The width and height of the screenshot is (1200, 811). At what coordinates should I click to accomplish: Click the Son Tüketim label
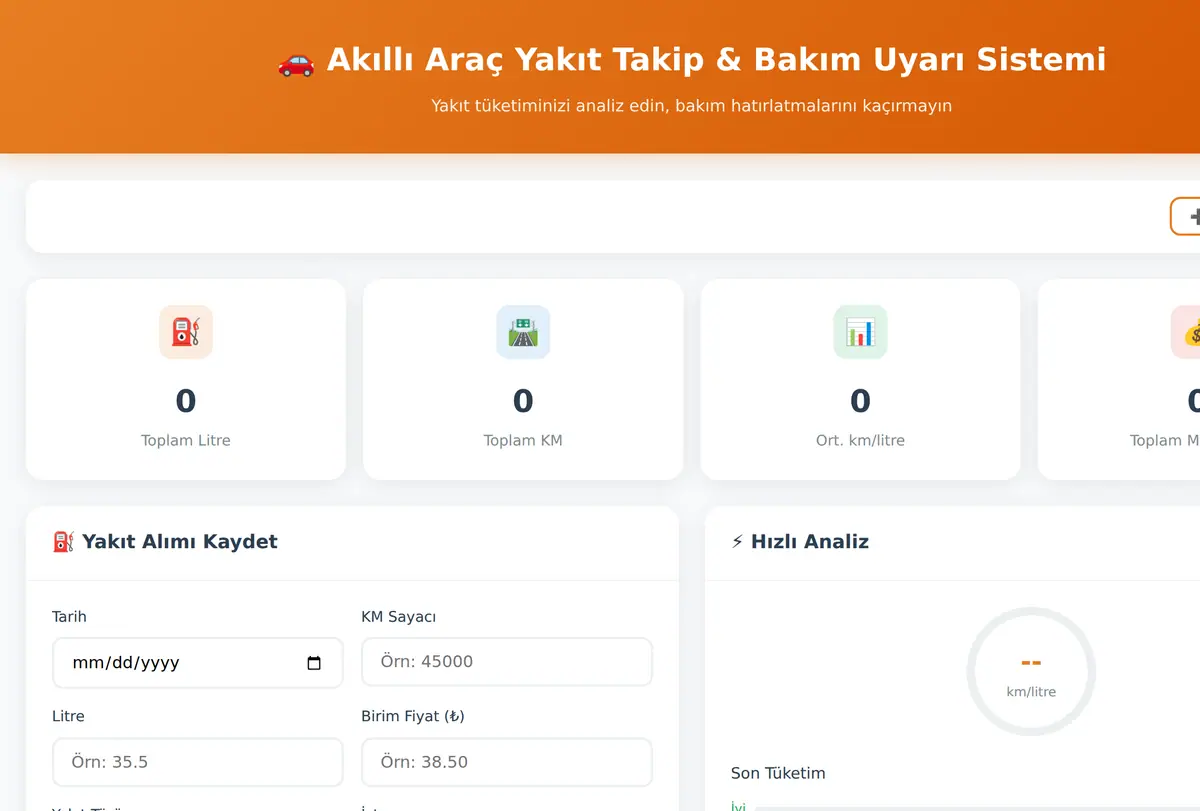pyautogui.click(x=778, y=773)
